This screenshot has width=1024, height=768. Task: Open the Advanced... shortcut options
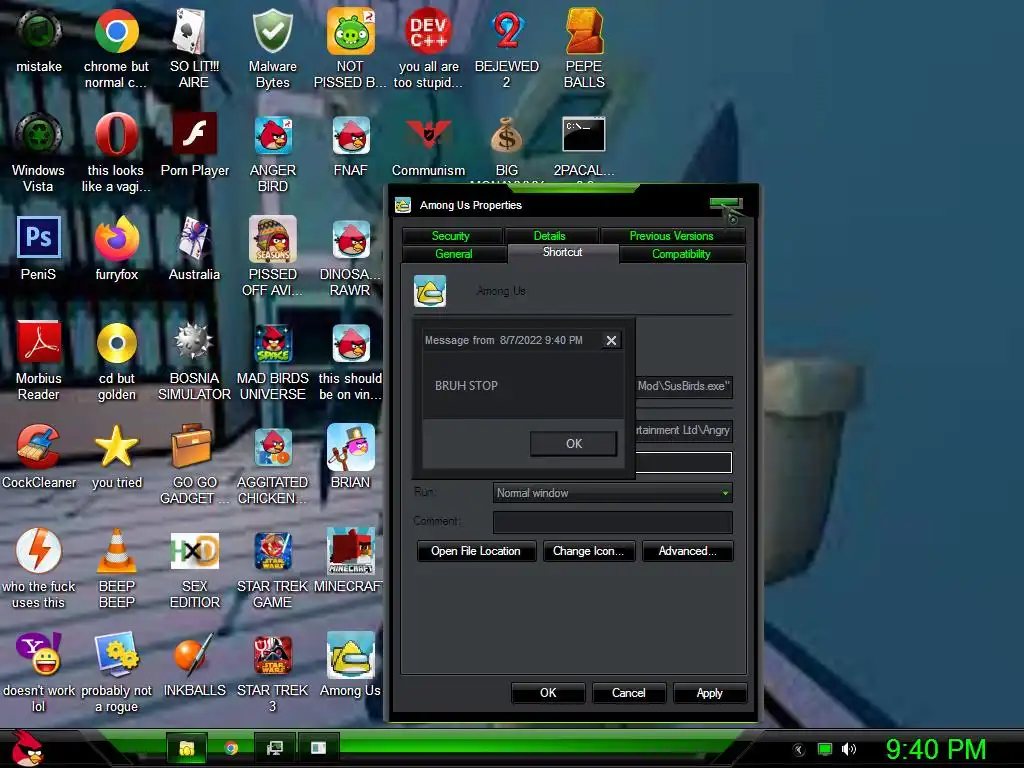(688, 551)
